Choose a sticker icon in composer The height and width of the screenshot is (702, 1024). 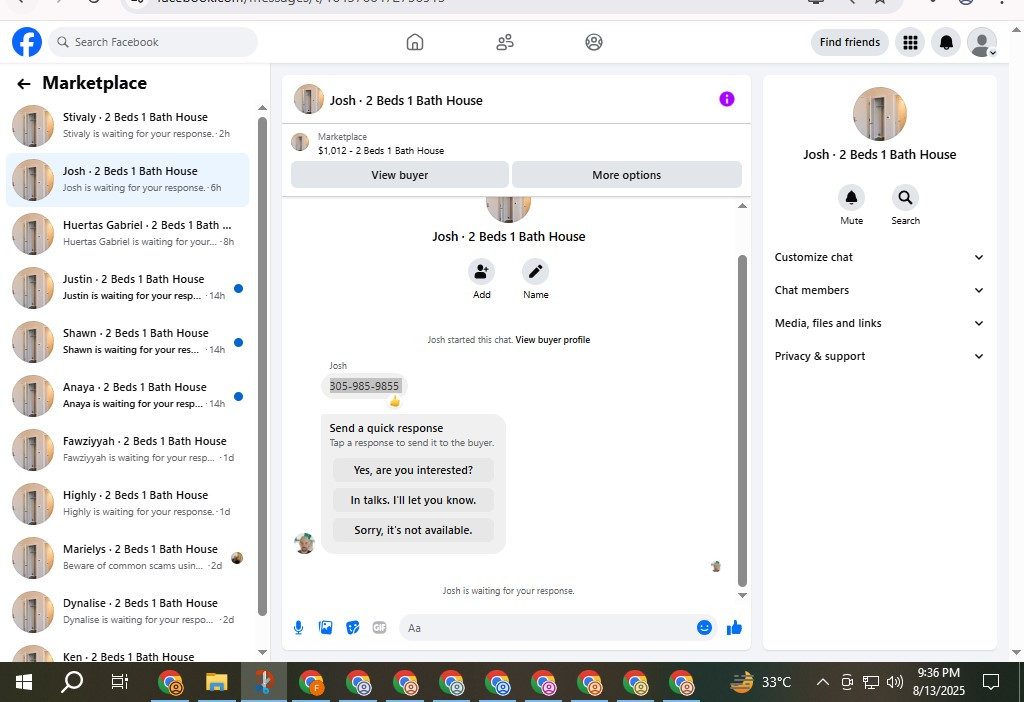click(x=353, y=628)
